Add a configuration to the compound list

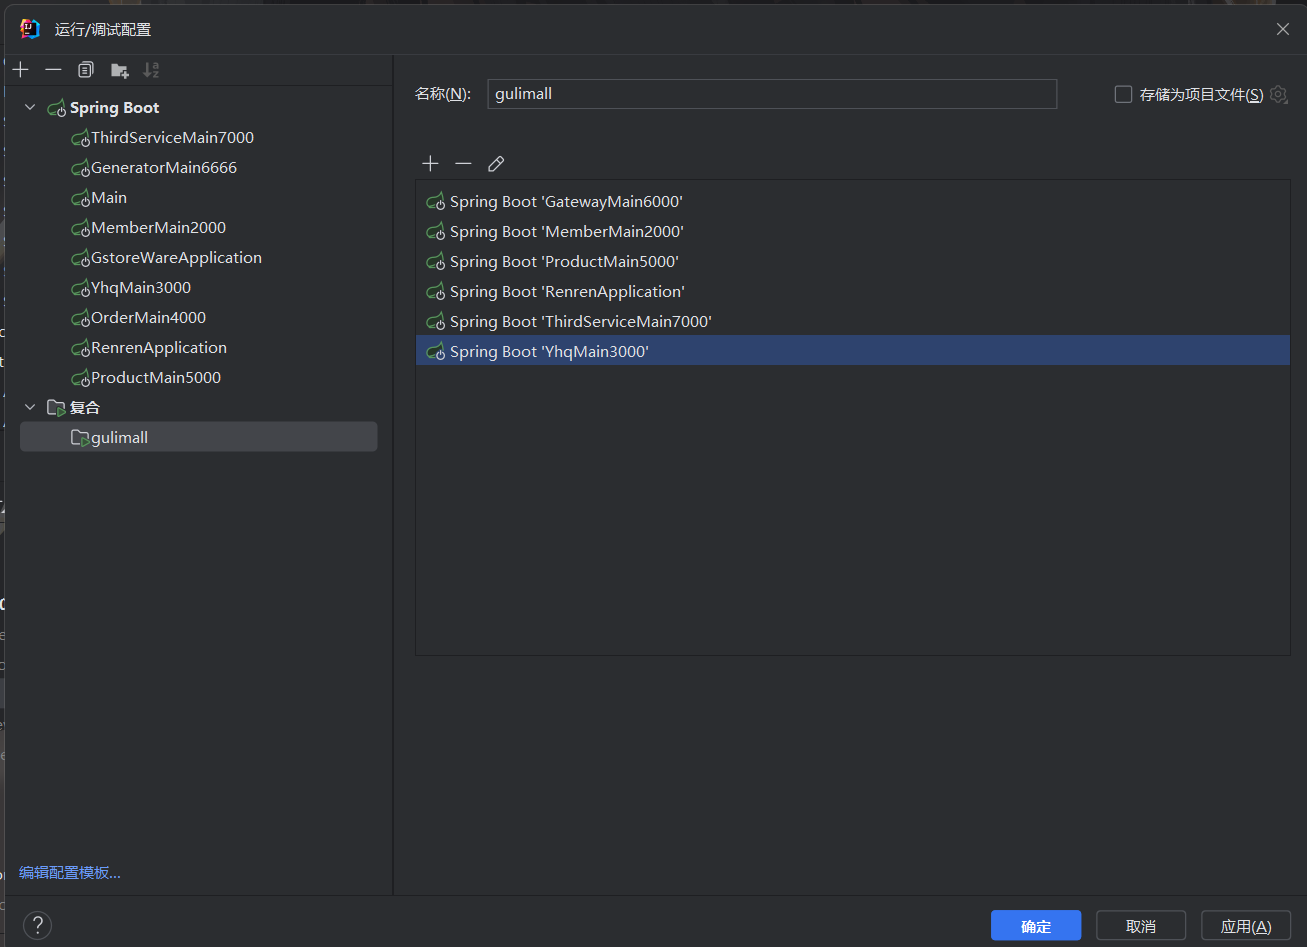[x=430, y=163]
